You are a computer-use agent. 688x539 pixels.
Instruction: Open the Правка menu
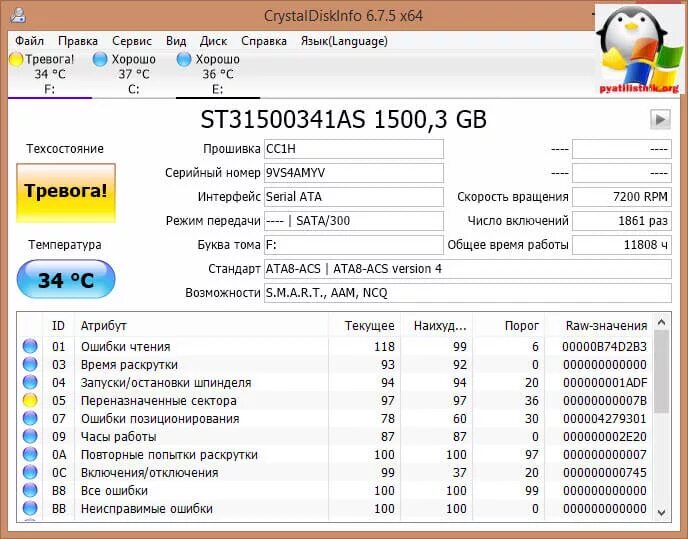(x=78, y=41)
